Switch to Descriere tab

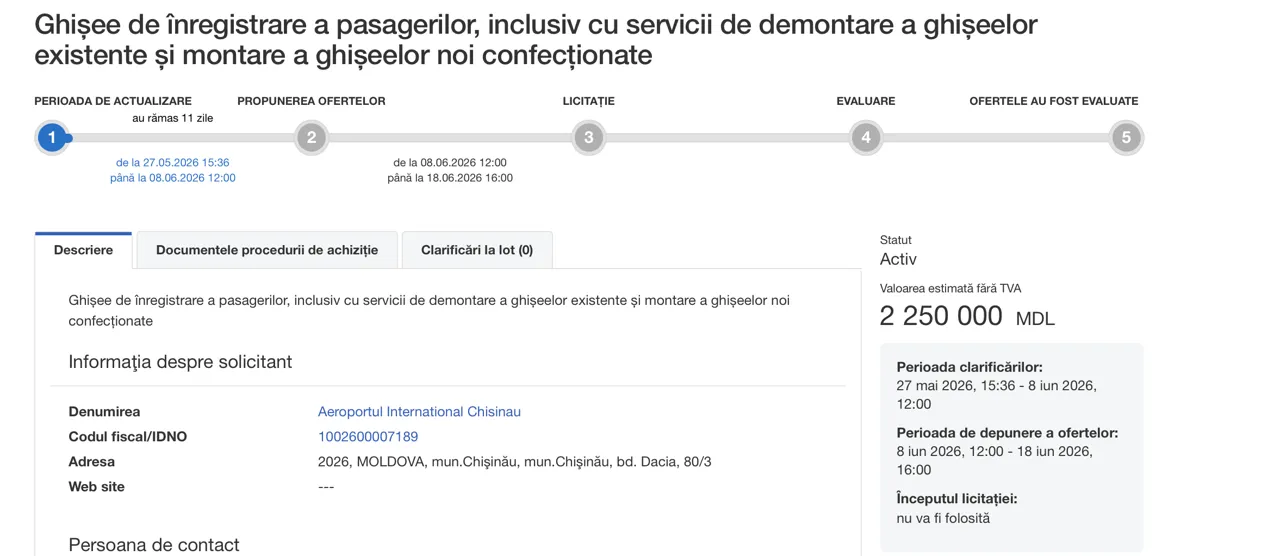tap(84, 250)
